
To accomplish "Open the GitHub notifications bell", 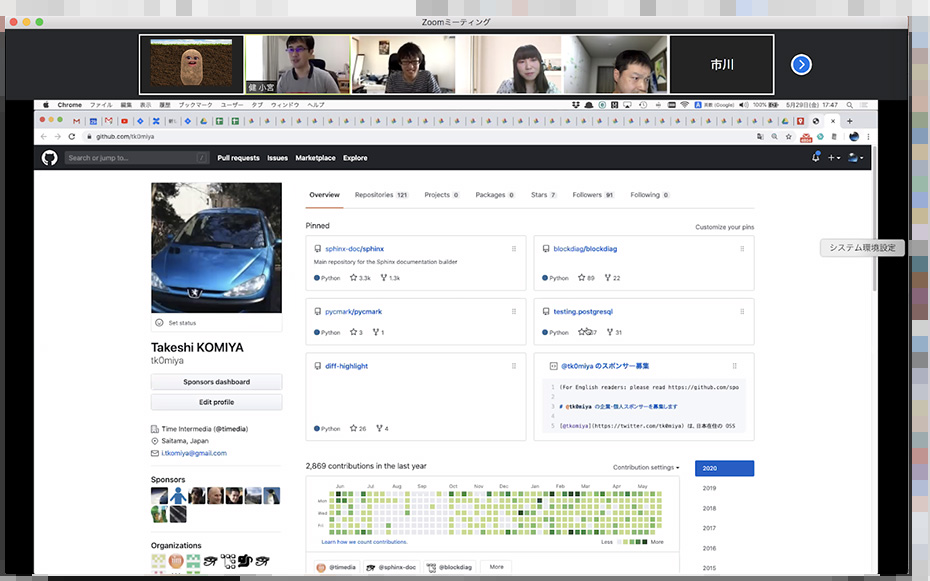I will point(816,157).
